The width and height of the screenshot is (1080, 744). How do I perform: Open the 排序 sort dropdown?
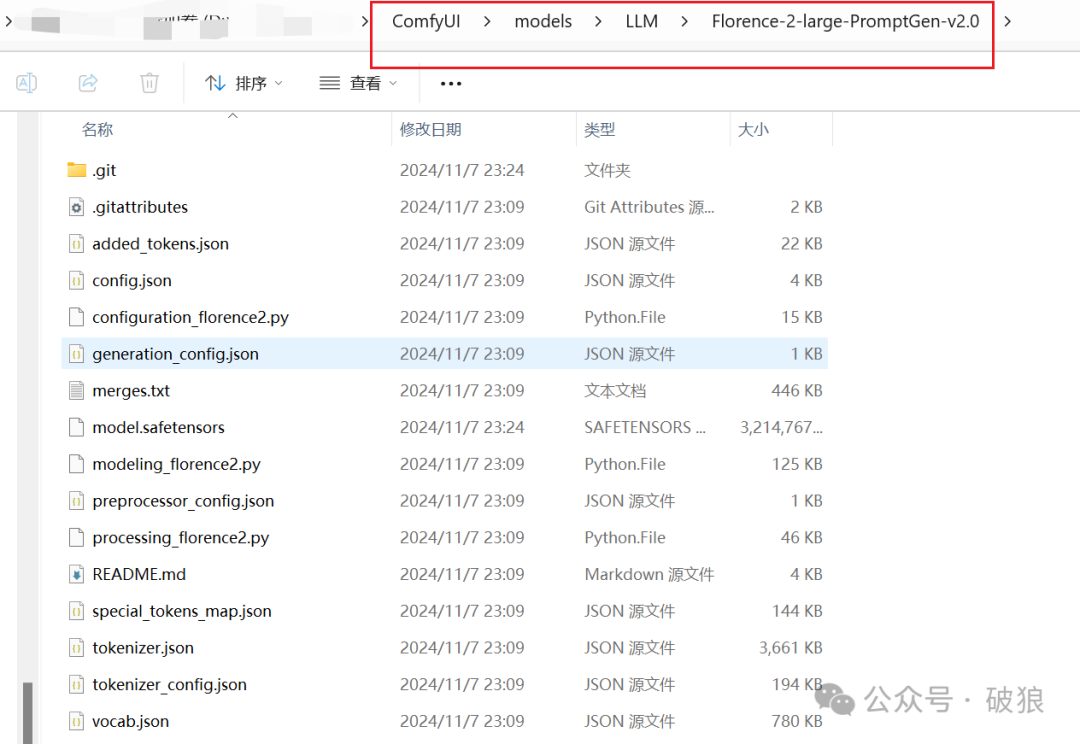tap(244, 83)
